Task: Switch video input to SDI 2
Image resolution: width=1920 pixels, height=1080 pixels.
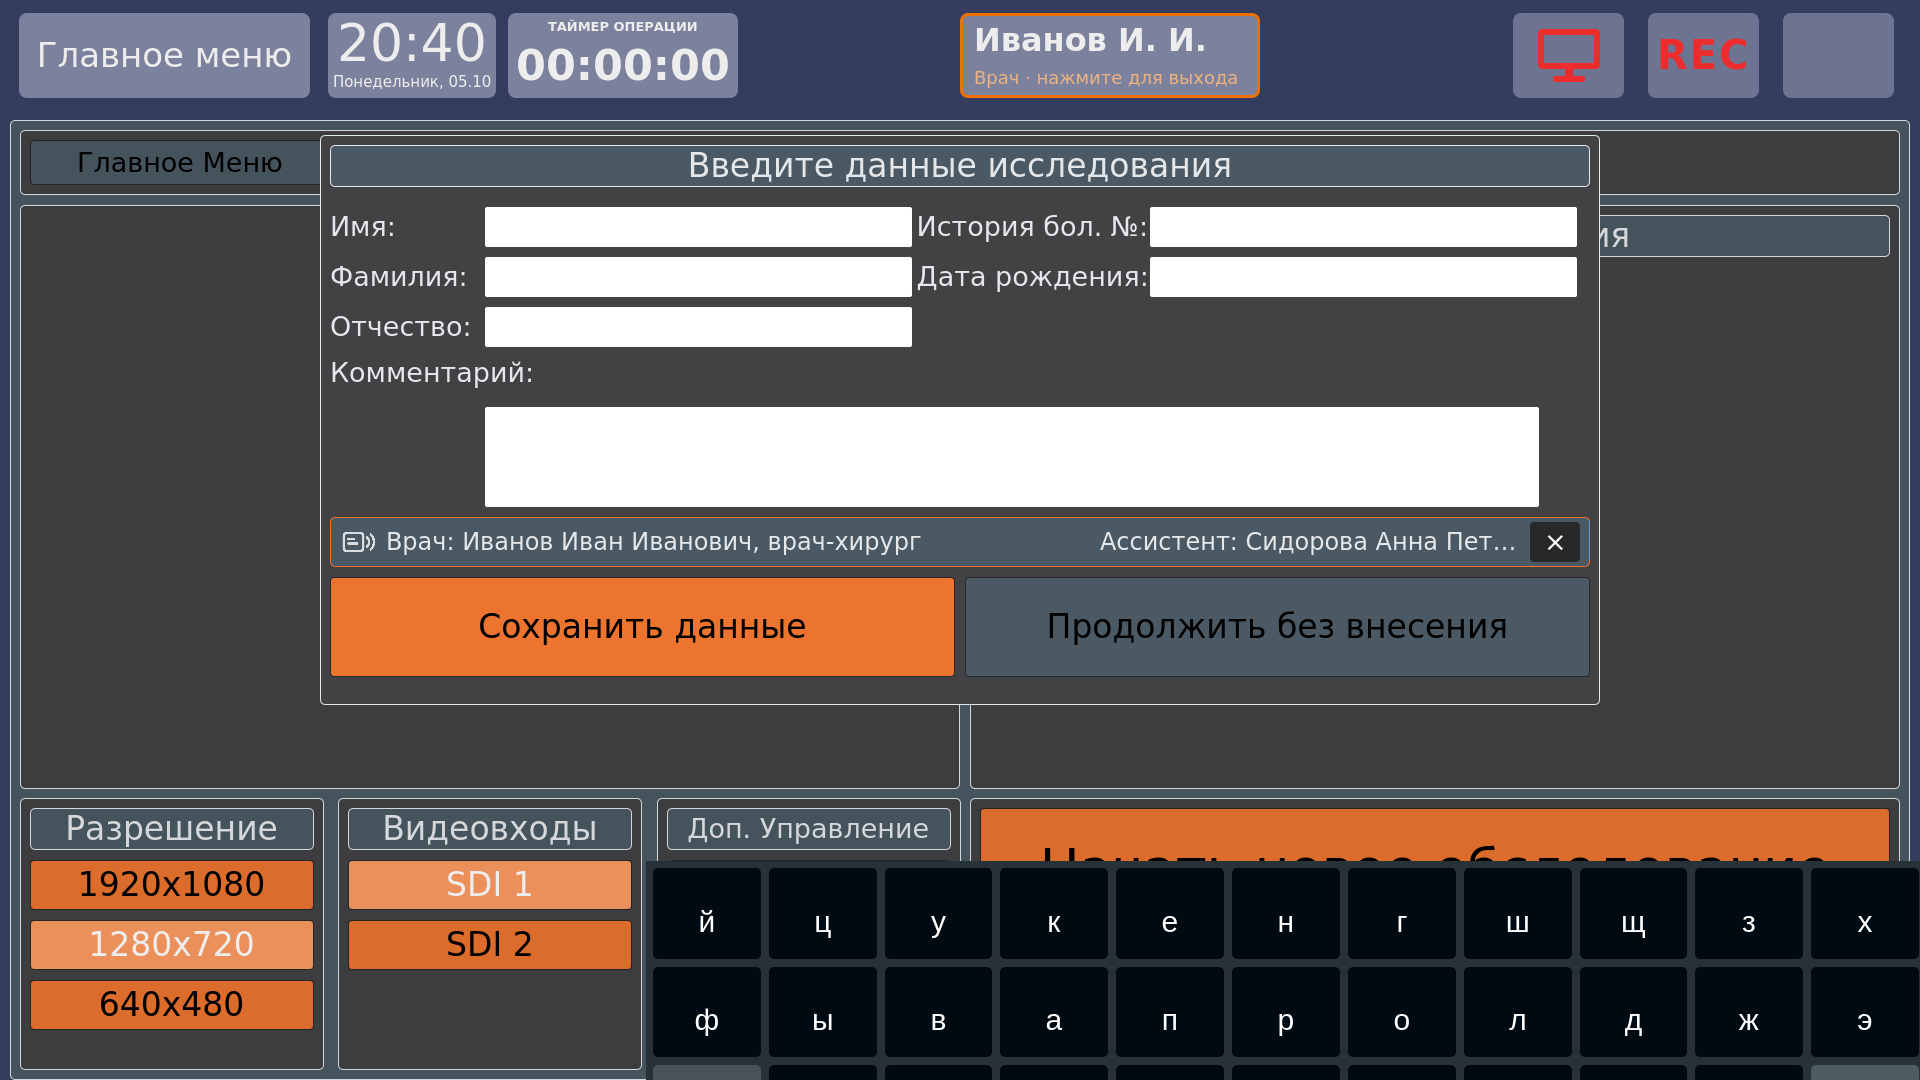Action: [490, 945]
